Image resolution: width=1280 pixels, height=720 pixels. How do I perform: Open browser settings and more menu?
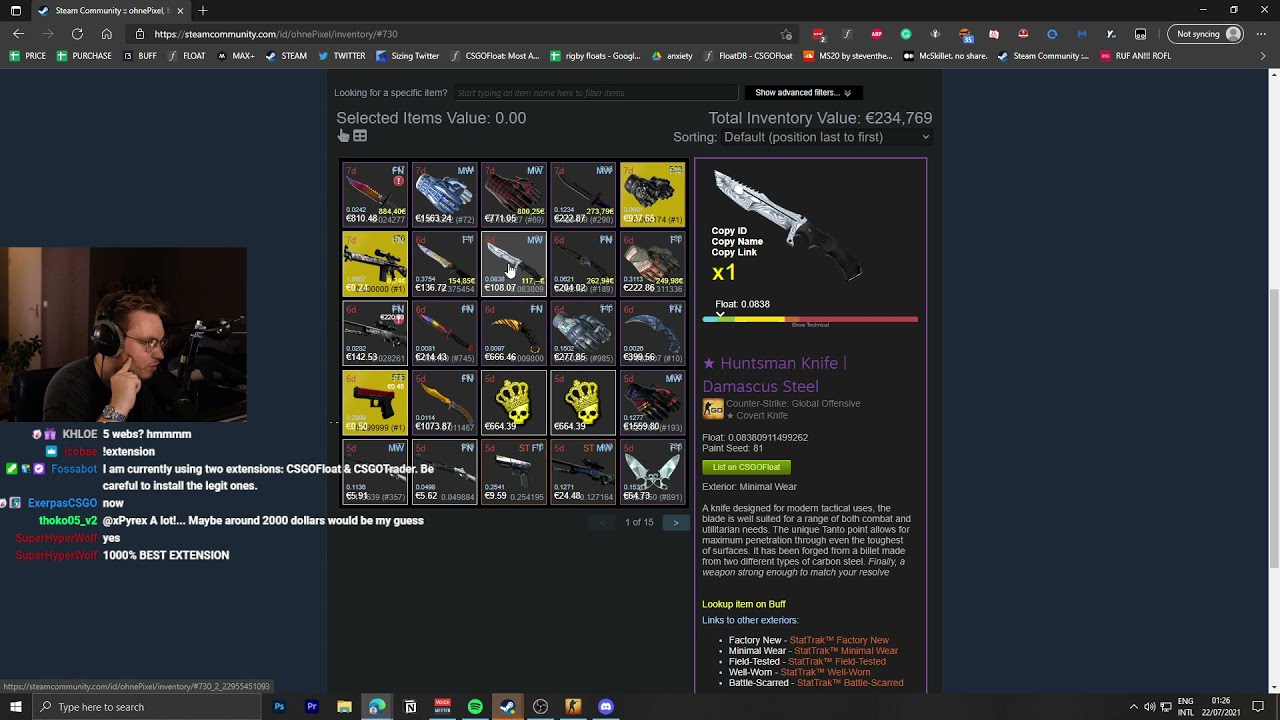click(x=1262, y=34)
